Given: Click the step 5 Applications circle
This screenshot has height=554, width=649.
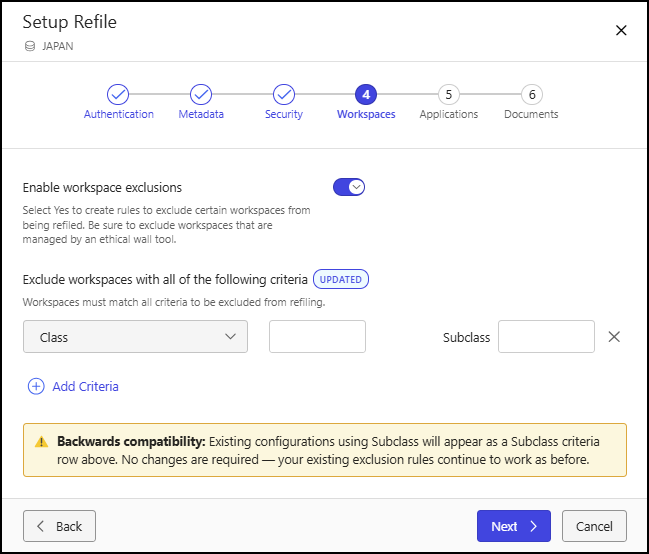Looking at the screenshot, I should [x=449, y=94].
